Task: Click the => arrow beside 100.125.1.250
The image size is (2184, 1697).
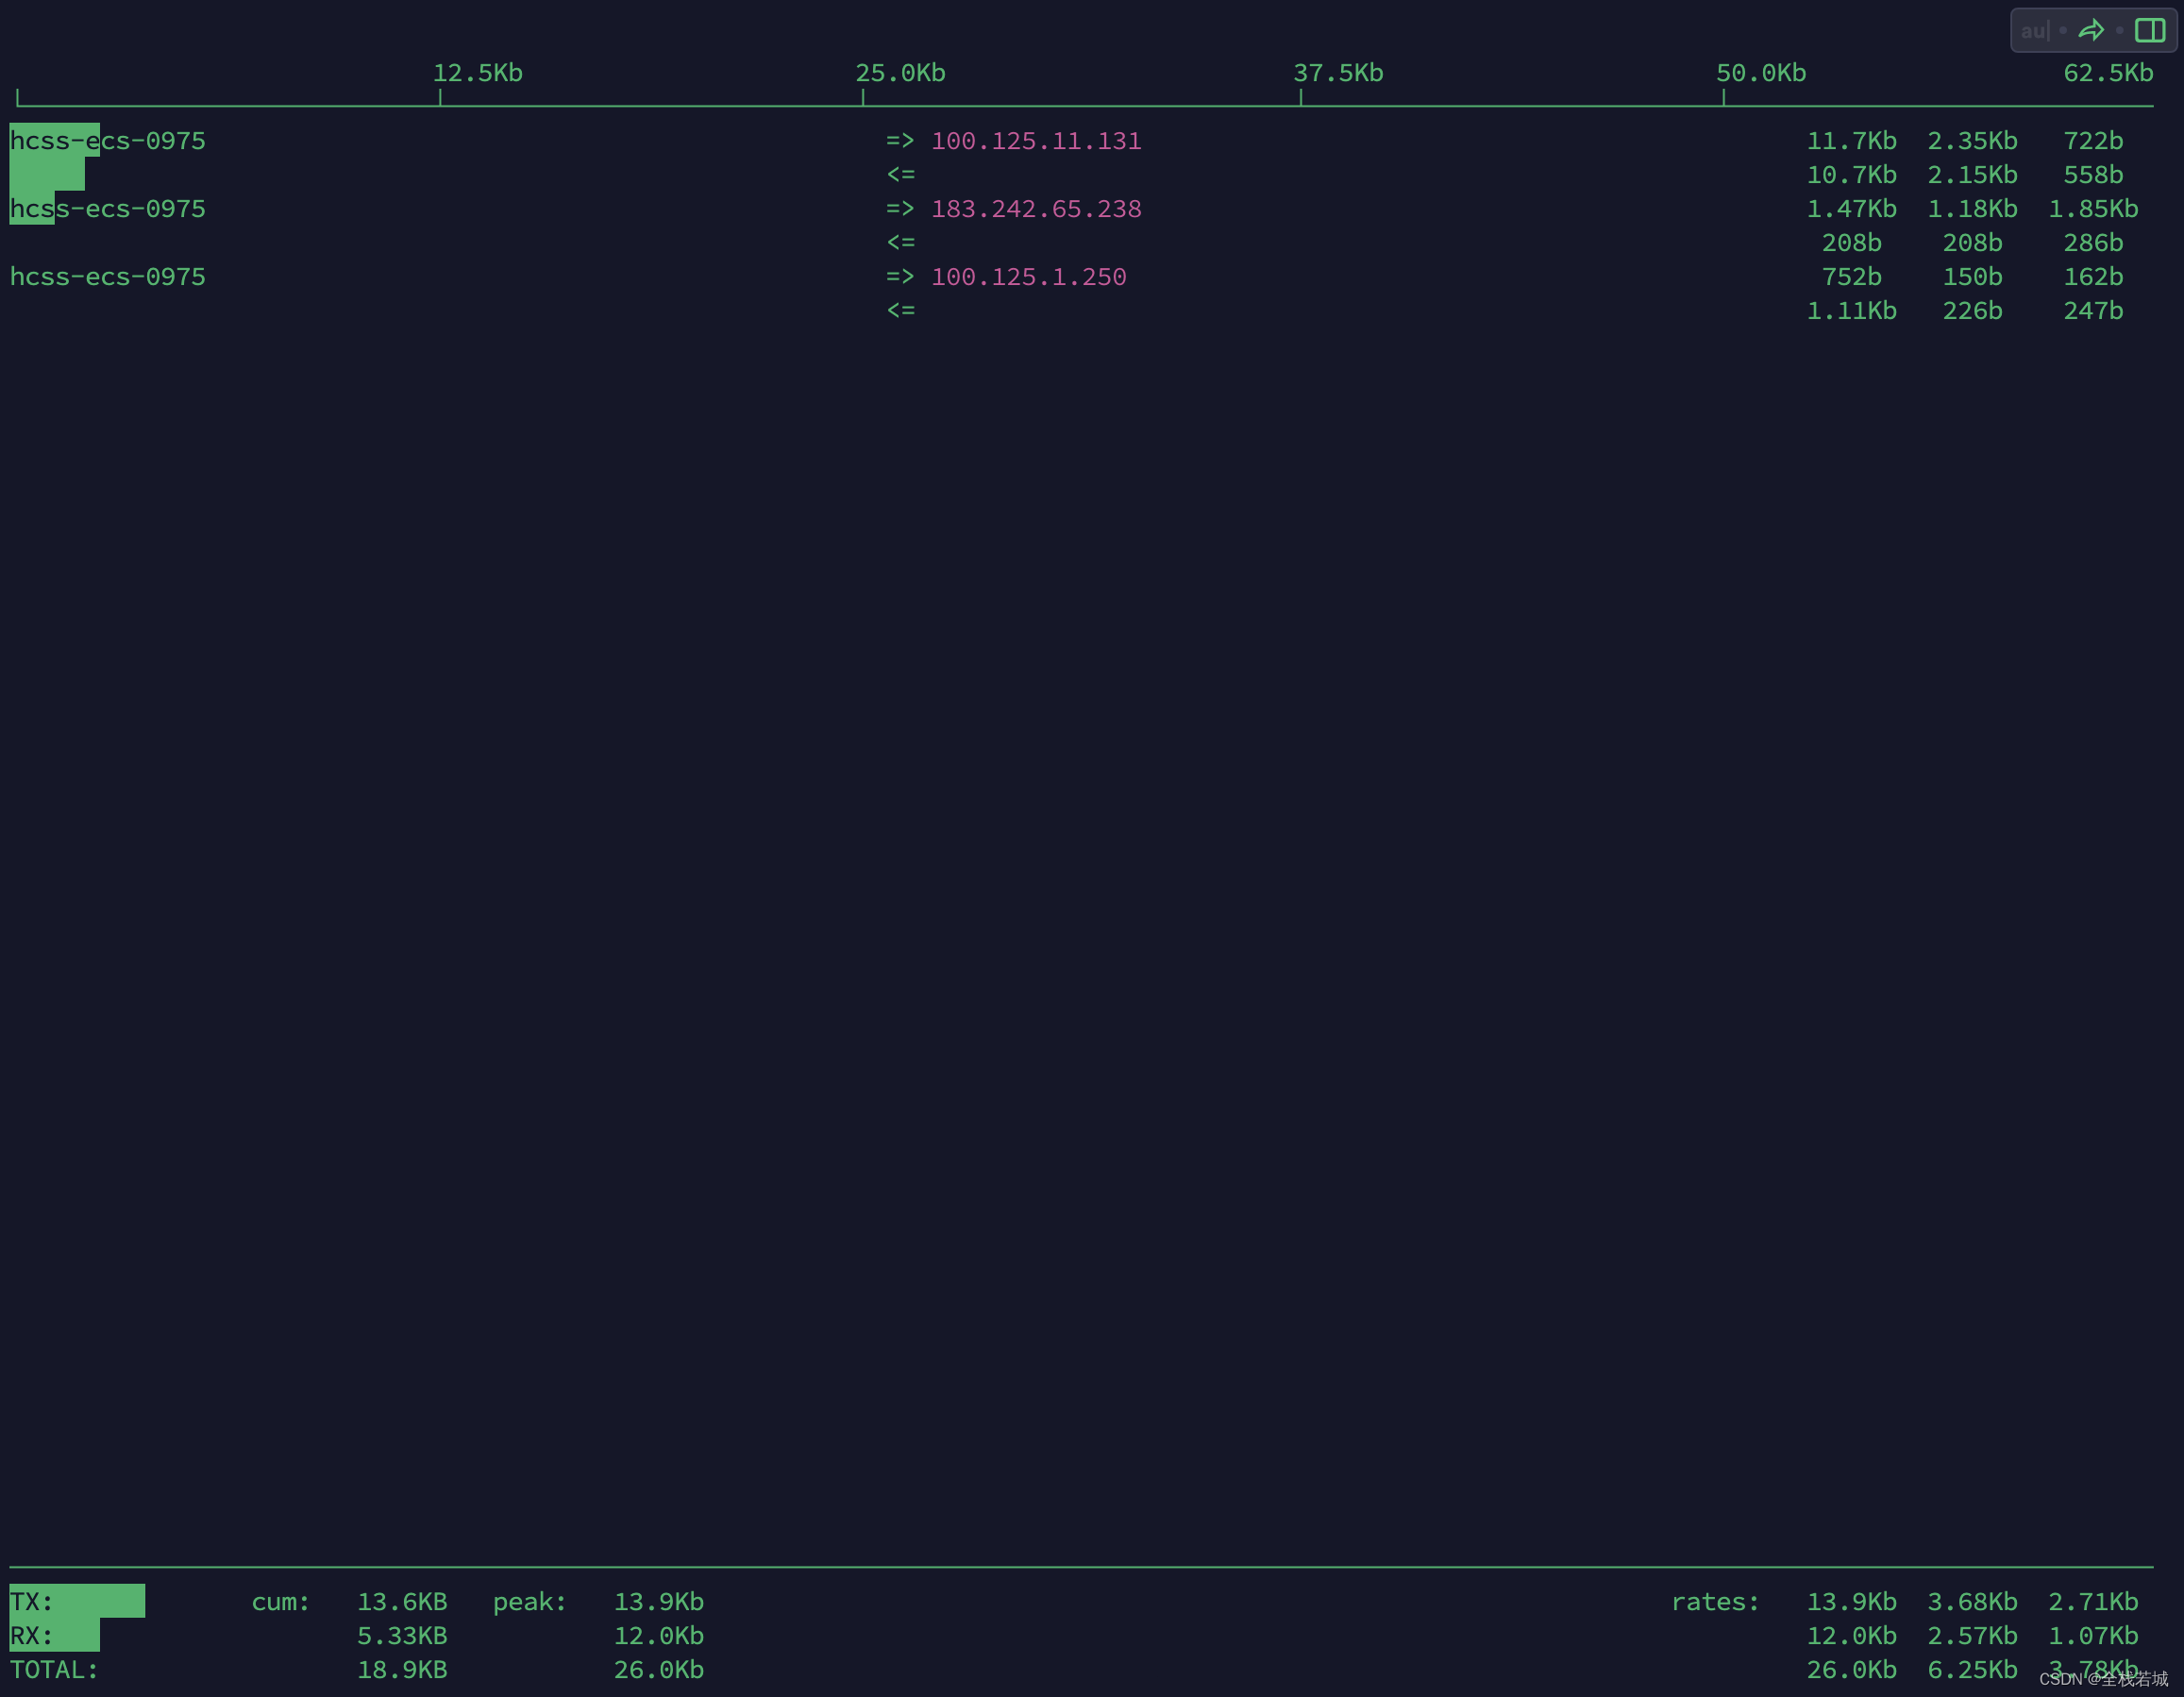Action: (x=901, y=277)
